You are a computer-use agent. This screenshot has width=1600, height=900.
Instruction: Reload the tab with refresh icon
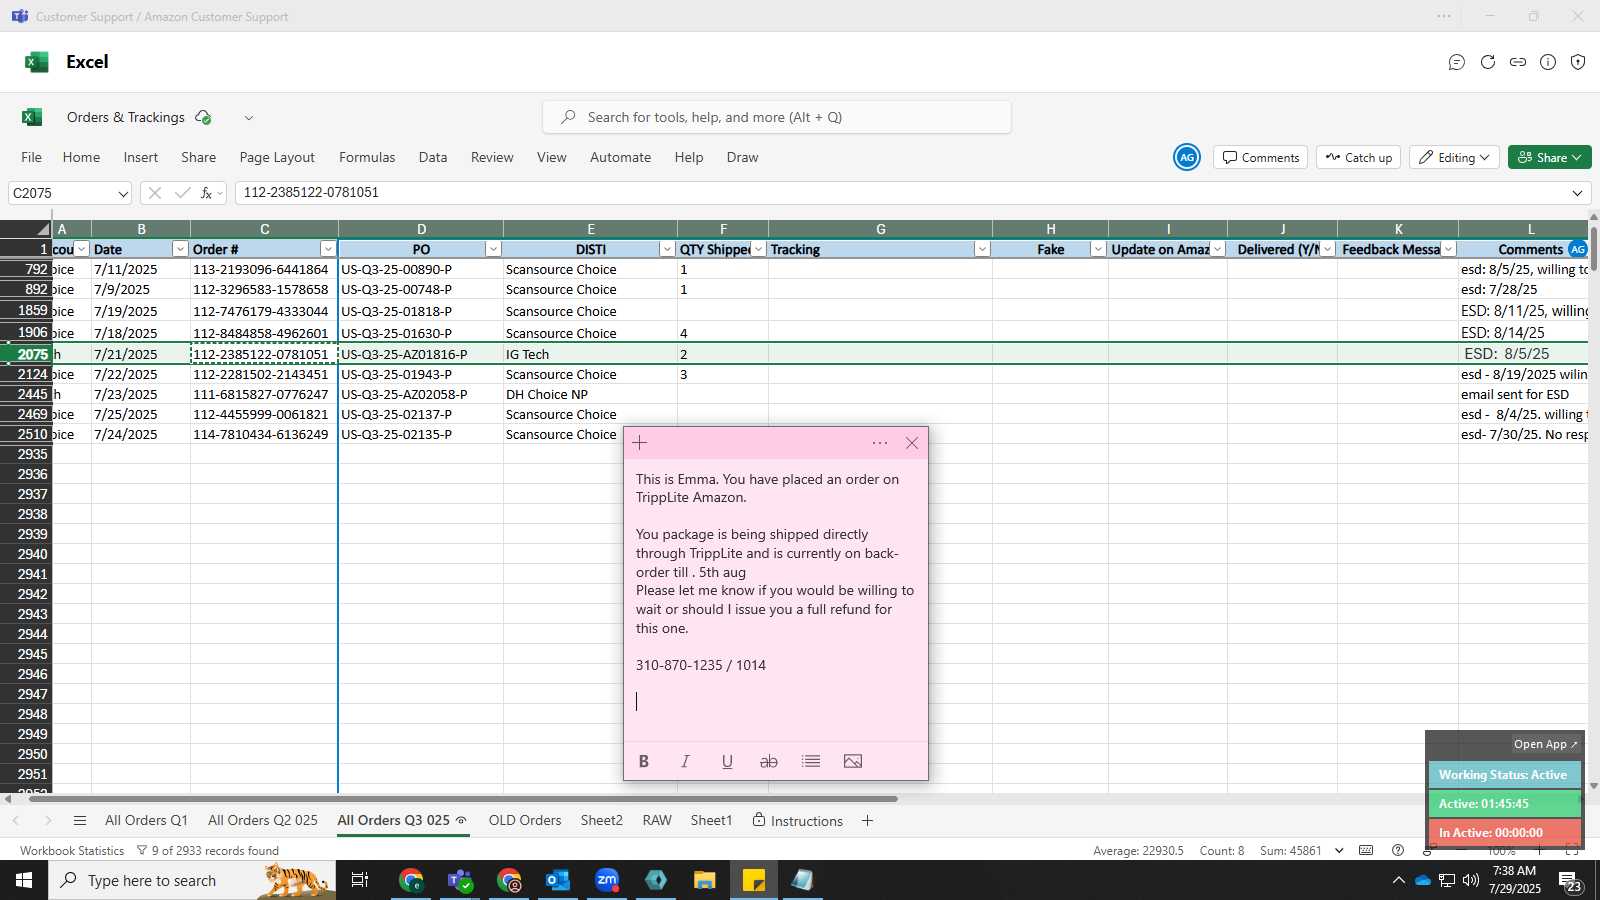[x=1488, y=62]
